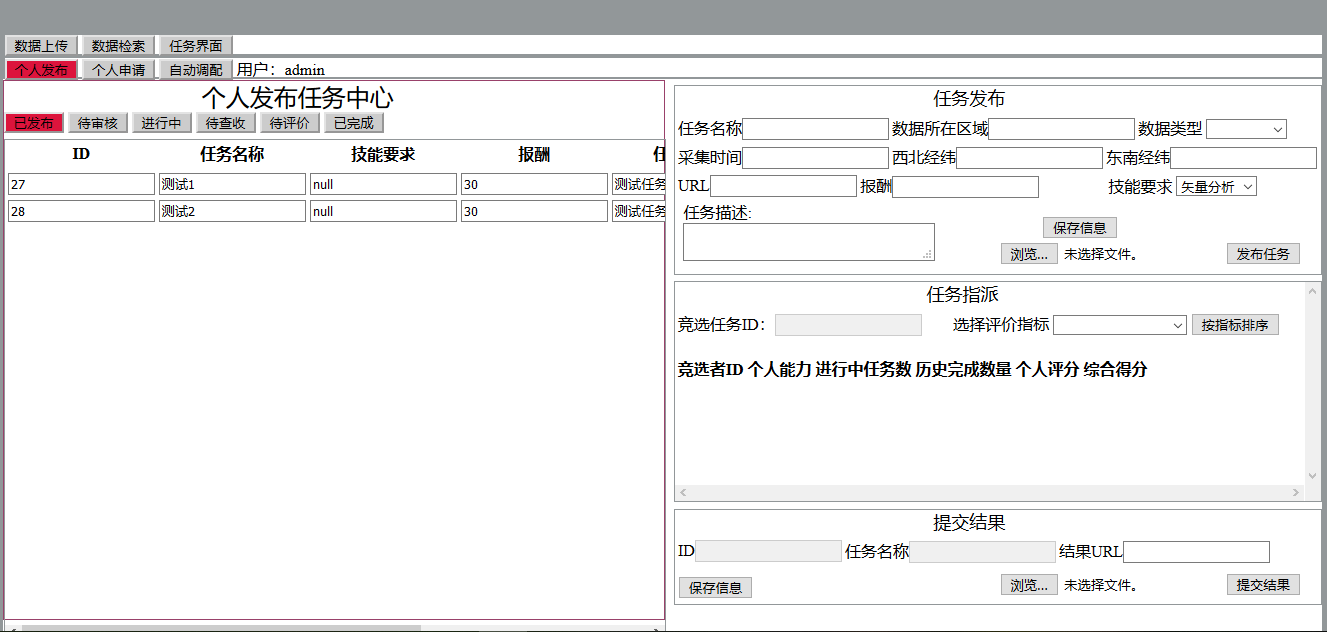Screen dimensions: 1327x632
Task: Click the 任务指派 horizontal scrollbar right arrow
Action: pos(1296,493)
